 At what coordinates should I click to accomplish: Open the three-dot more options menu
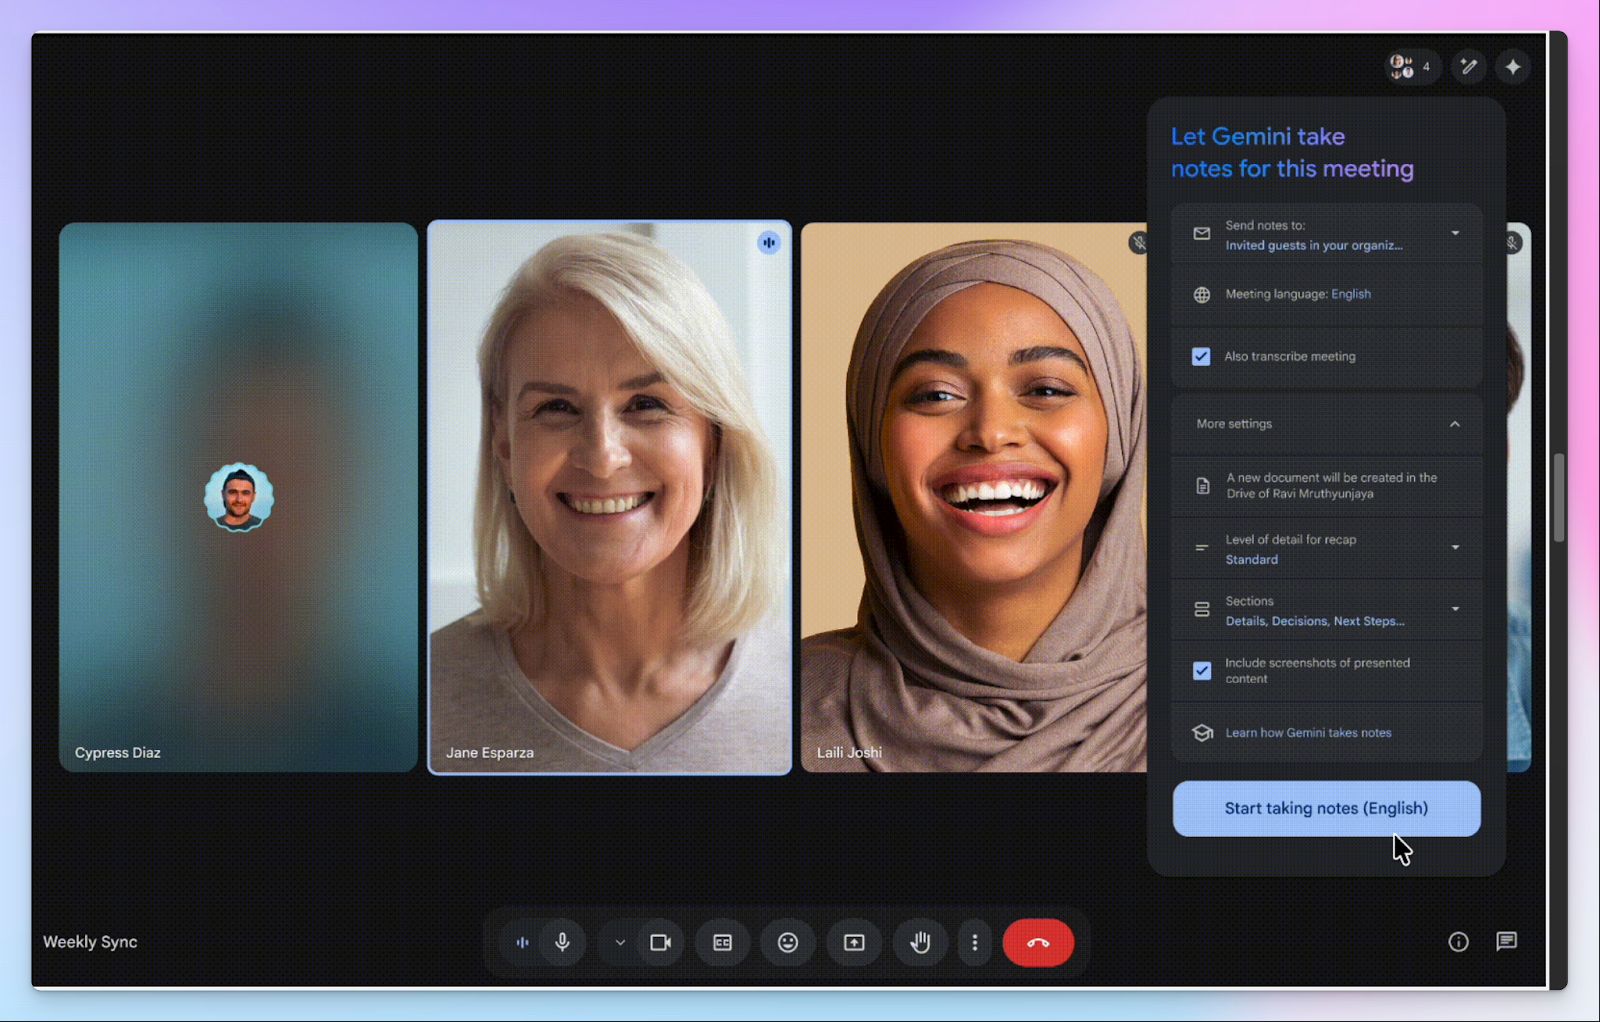pyautogui.click(x=975, y=942)
